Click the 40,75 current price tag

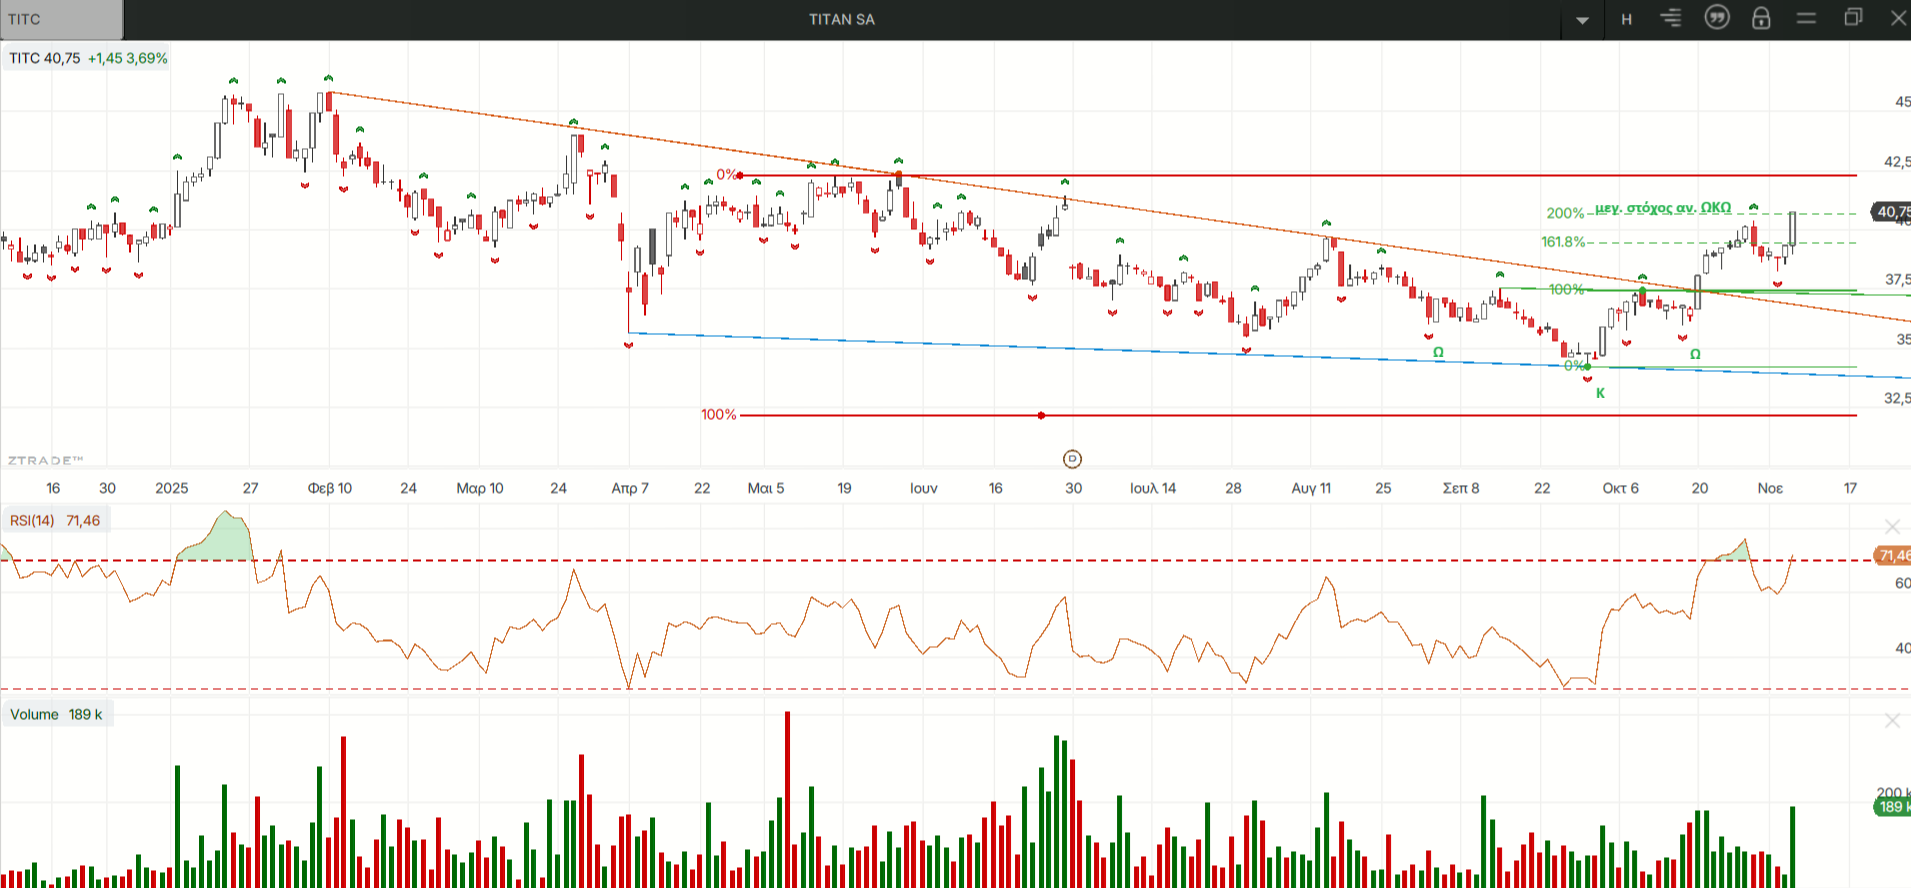(1892, 211)
